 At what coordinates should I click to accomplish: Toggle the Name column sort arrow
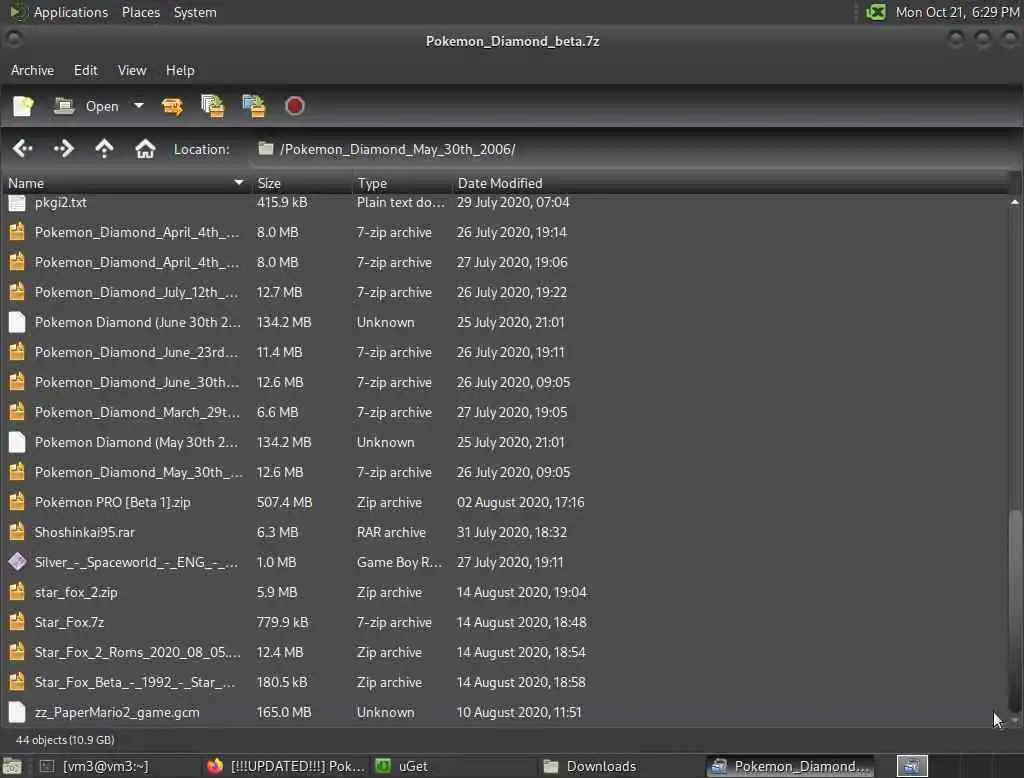238,183
